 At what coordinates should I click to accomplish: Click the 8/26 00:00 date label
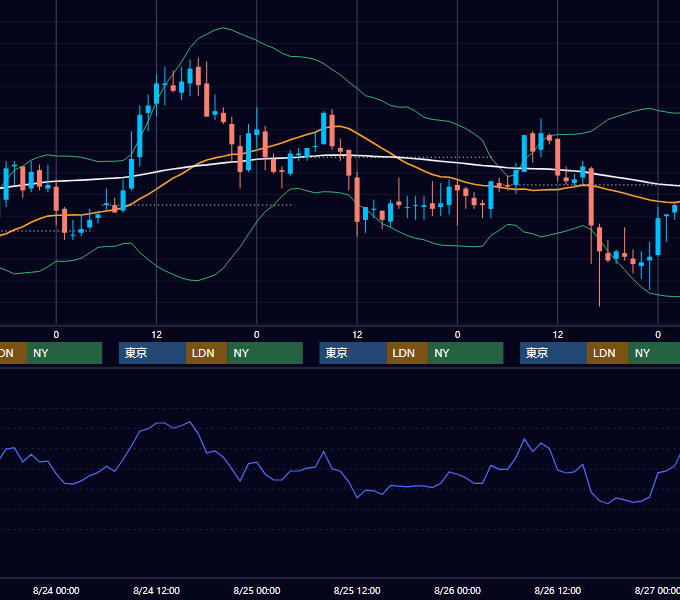[457, 590]
